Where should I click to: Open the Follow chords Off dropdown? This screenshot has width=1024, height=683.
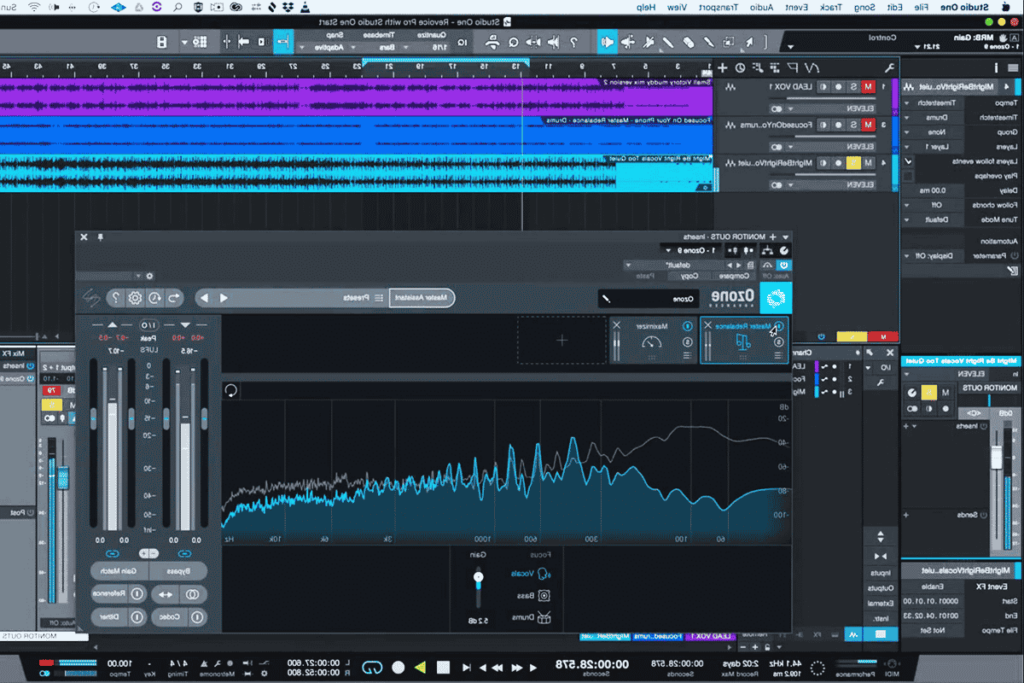tap(931, 205)
